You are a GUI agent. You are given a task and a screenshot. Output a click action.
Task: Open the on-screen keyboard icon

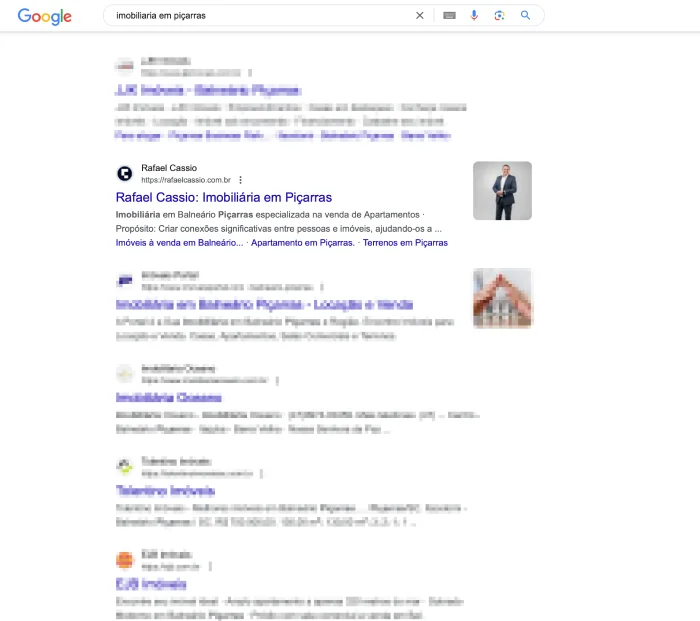449,16
